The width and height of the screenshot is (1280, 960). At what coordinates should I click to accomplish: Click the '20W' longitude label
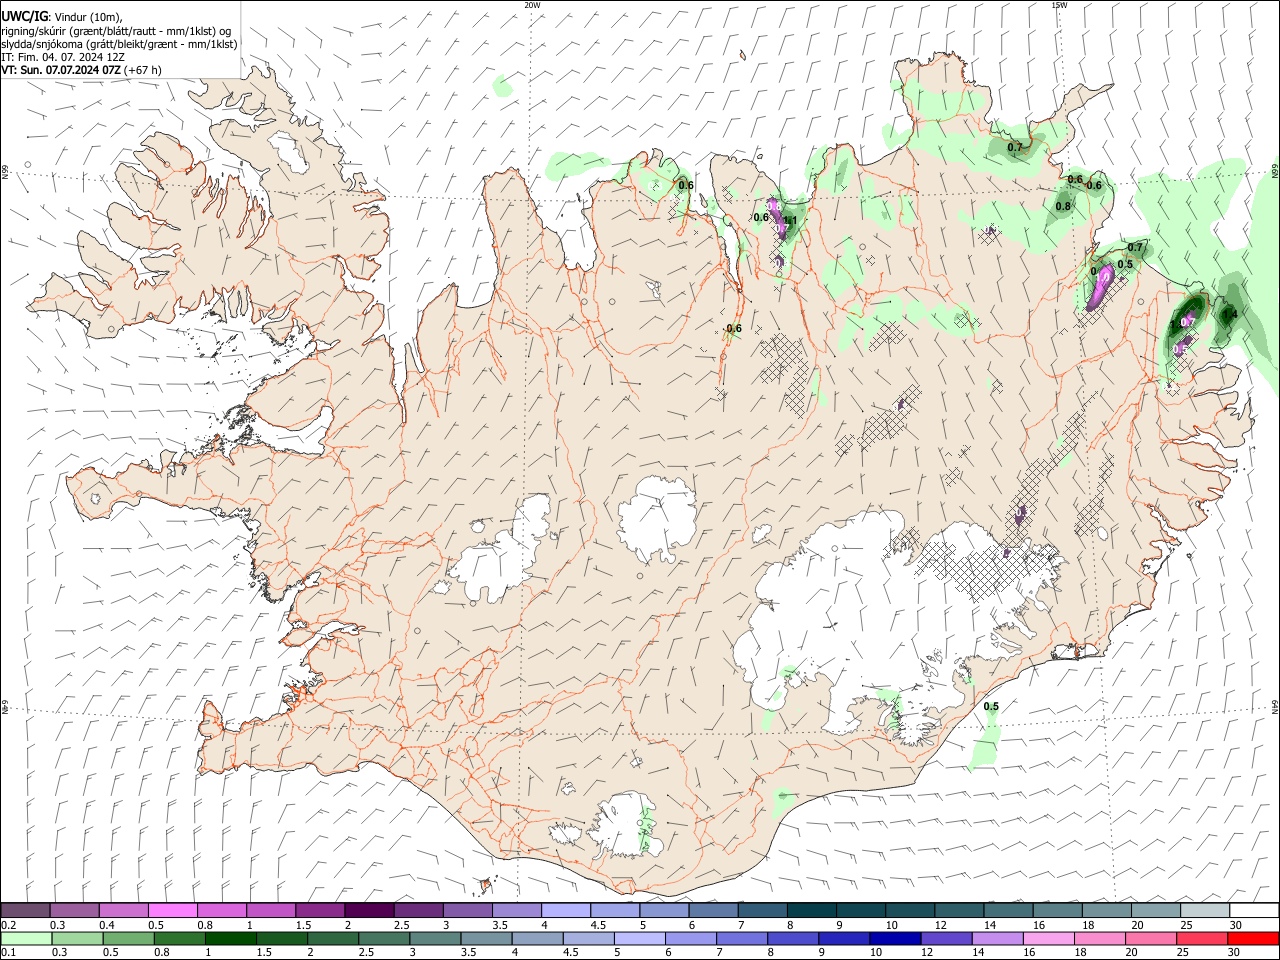[532, 5]
